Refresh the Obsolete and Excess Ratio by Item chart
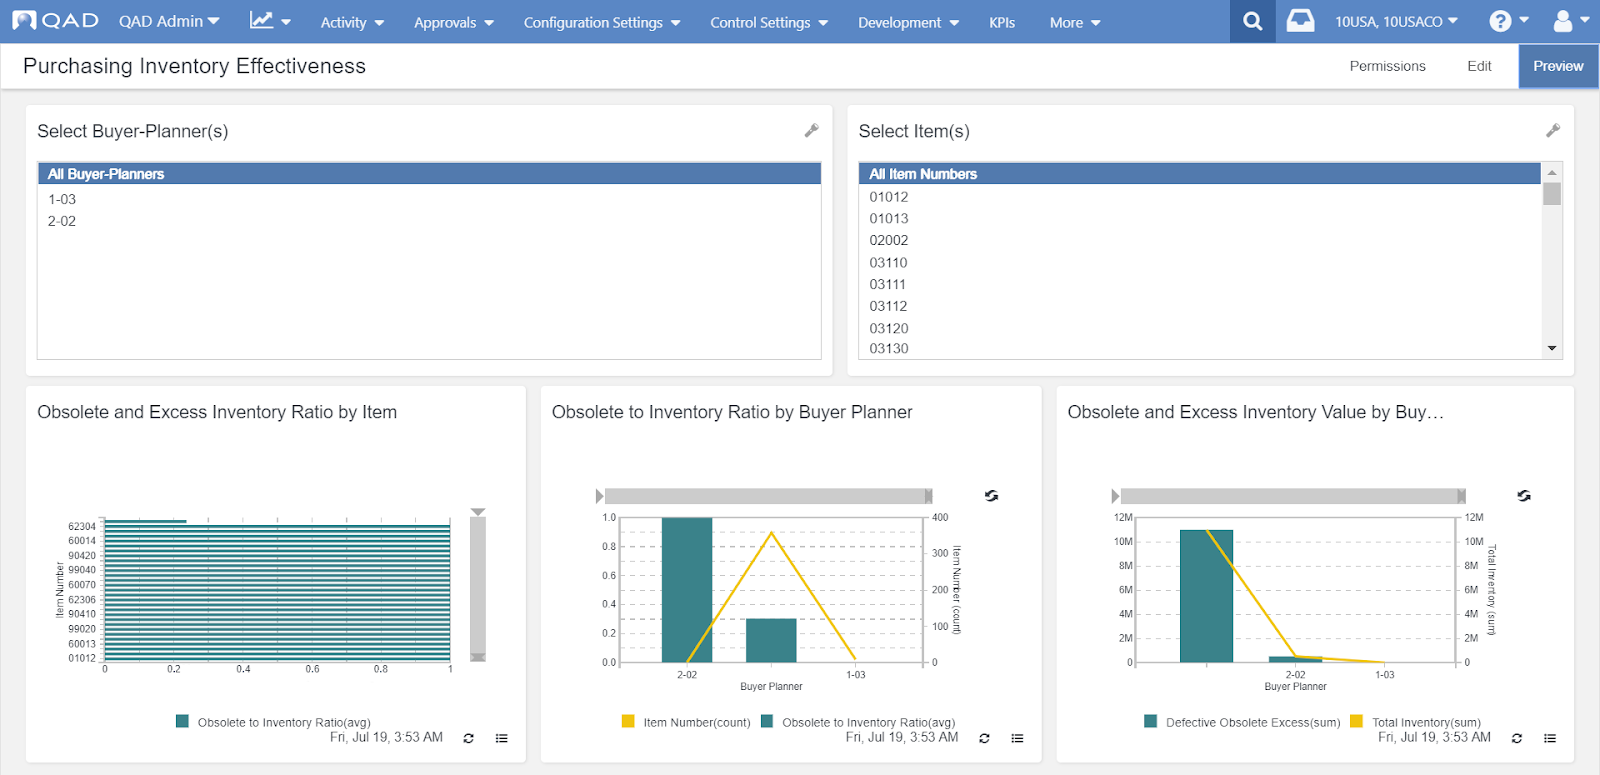The width and height of the screenshot is (1600, 775). [x=468, y=738]
